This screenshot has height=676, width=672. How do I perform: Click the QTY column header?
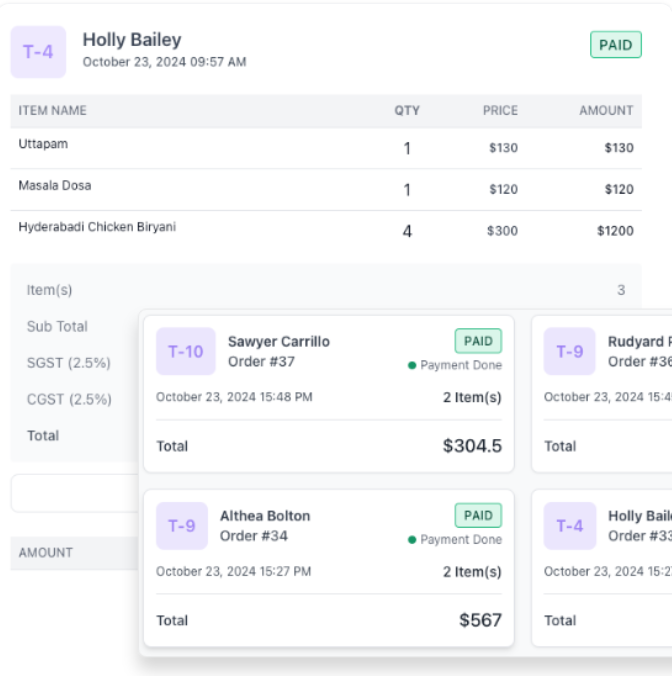click(406, 111)
